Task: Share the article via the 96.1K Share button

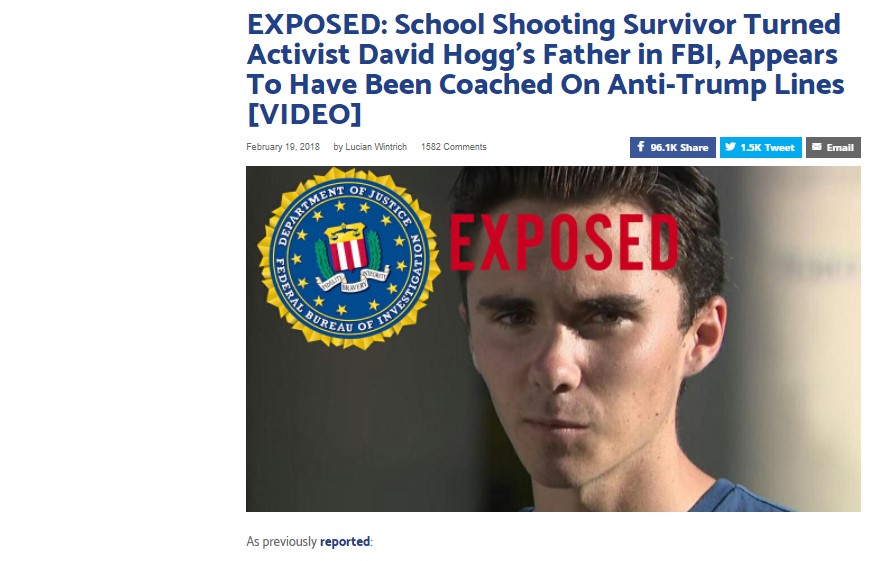Action: click(673, 148)
